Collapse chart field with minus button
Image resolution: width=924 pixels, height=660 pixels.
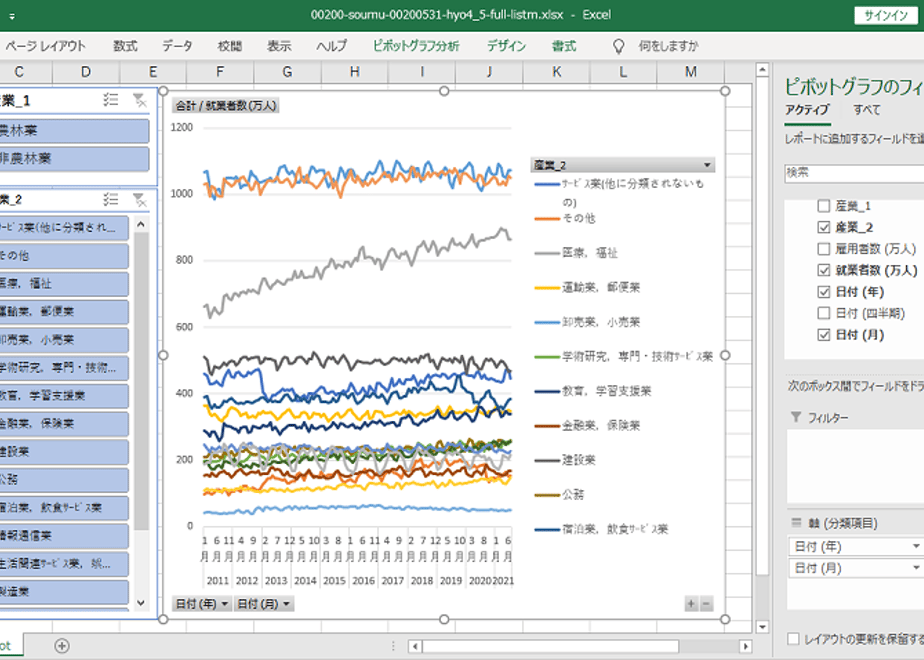[706, 603]
